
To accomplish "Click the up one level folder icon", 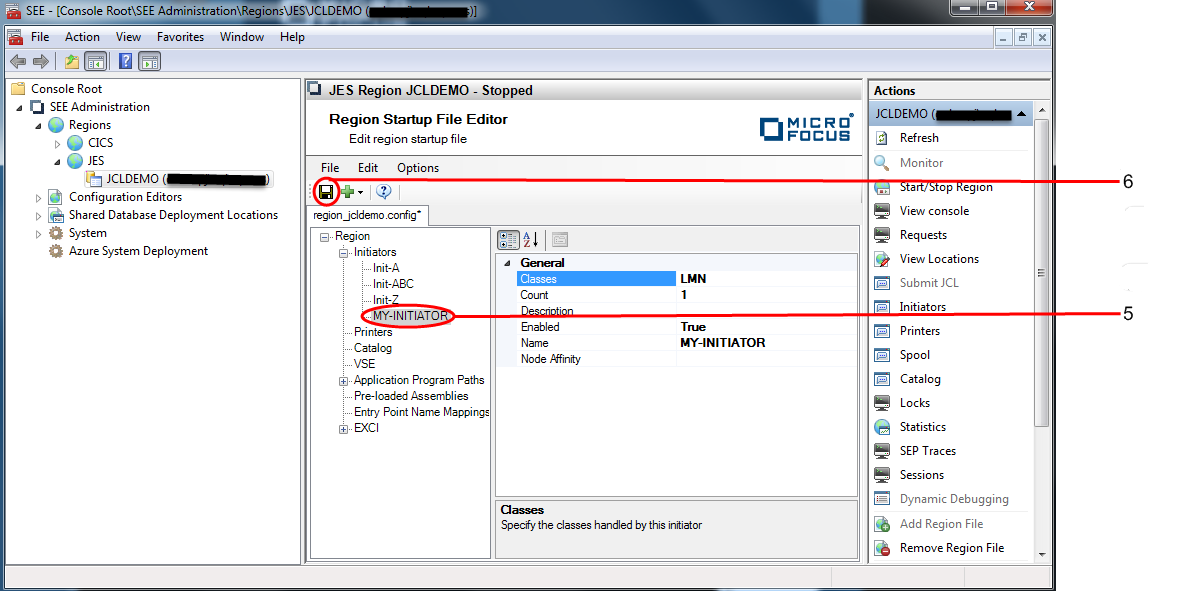I will [x=71, y=62].
